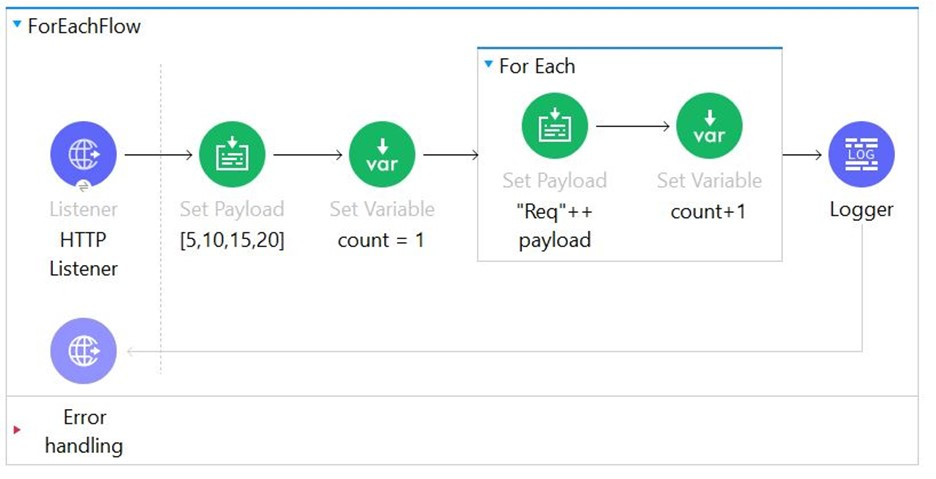Select the "Req"++ payload label text
Viewport: 936px width, 479px height.
click(555, 226)
